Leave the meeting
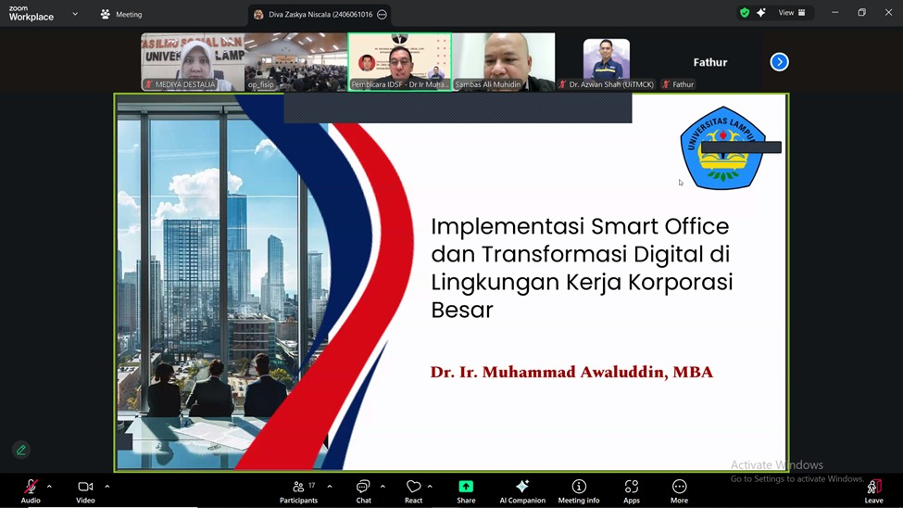The height and width of the screenshot is (508, 904). [x=874, y=489]
